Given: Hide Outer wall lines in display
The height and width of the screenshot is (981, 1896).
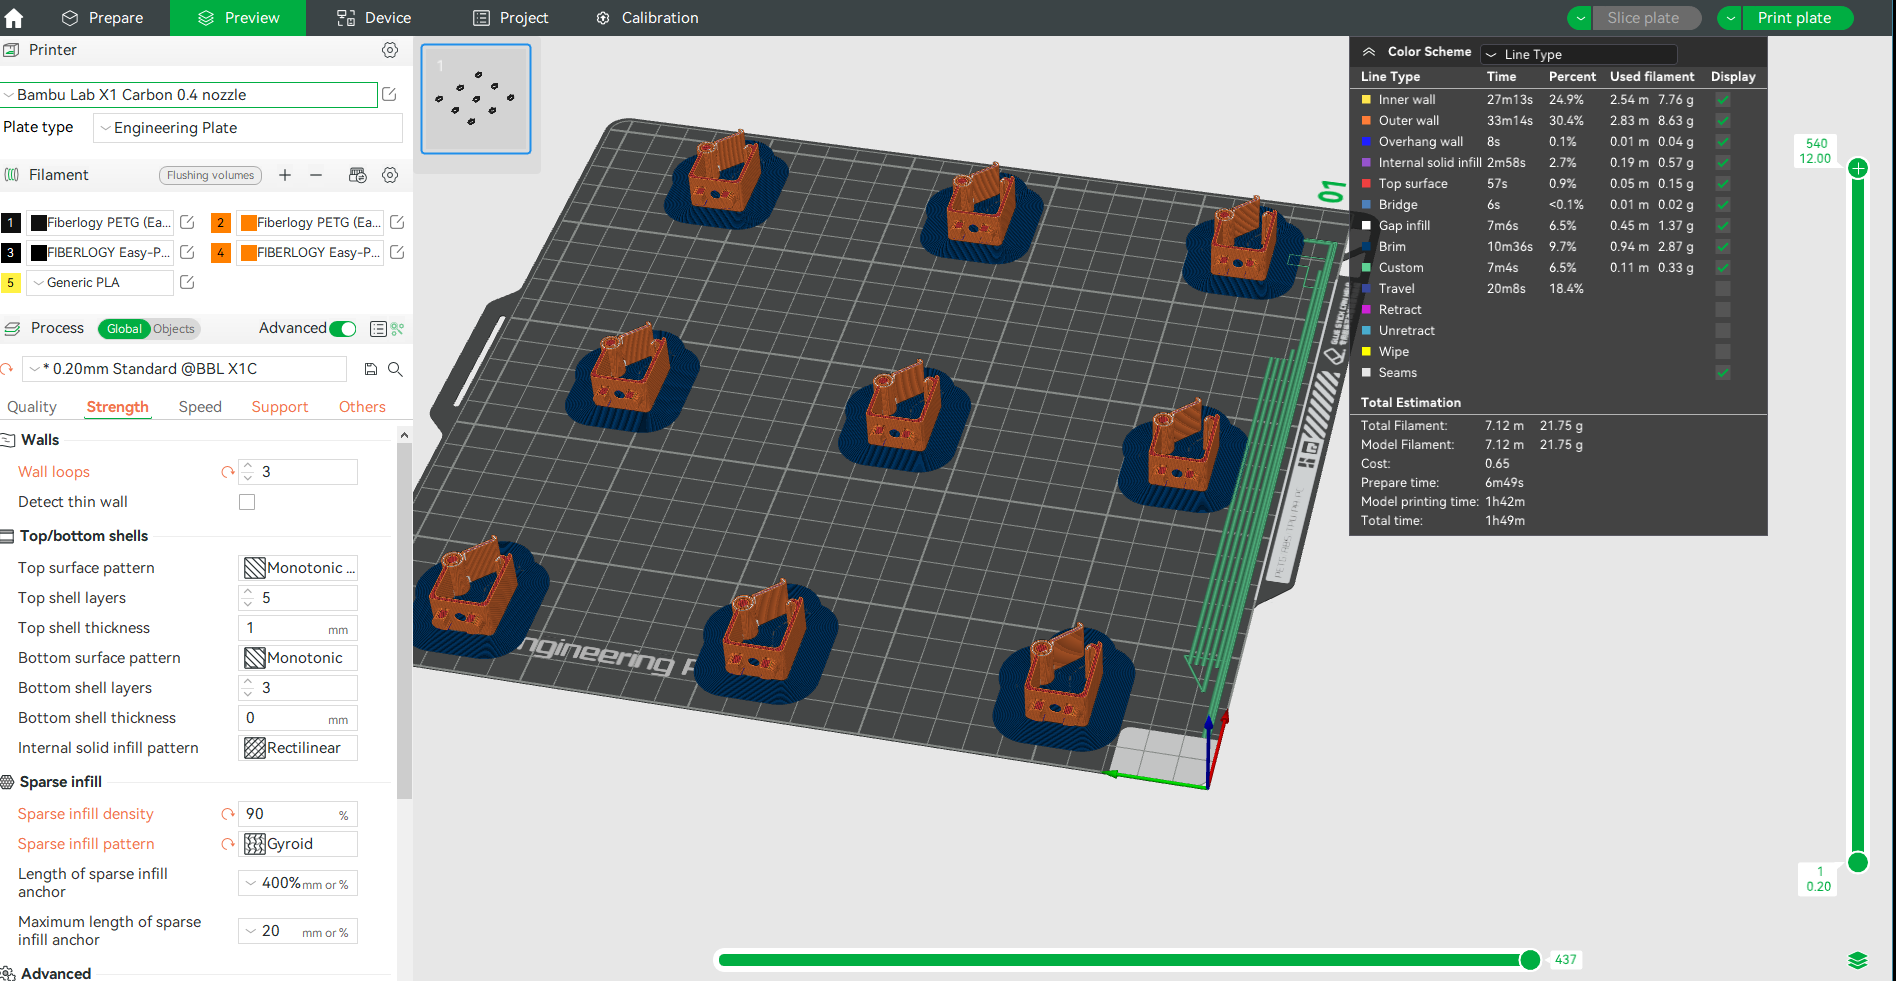Looking at the screenshot, I should 1723,121.
